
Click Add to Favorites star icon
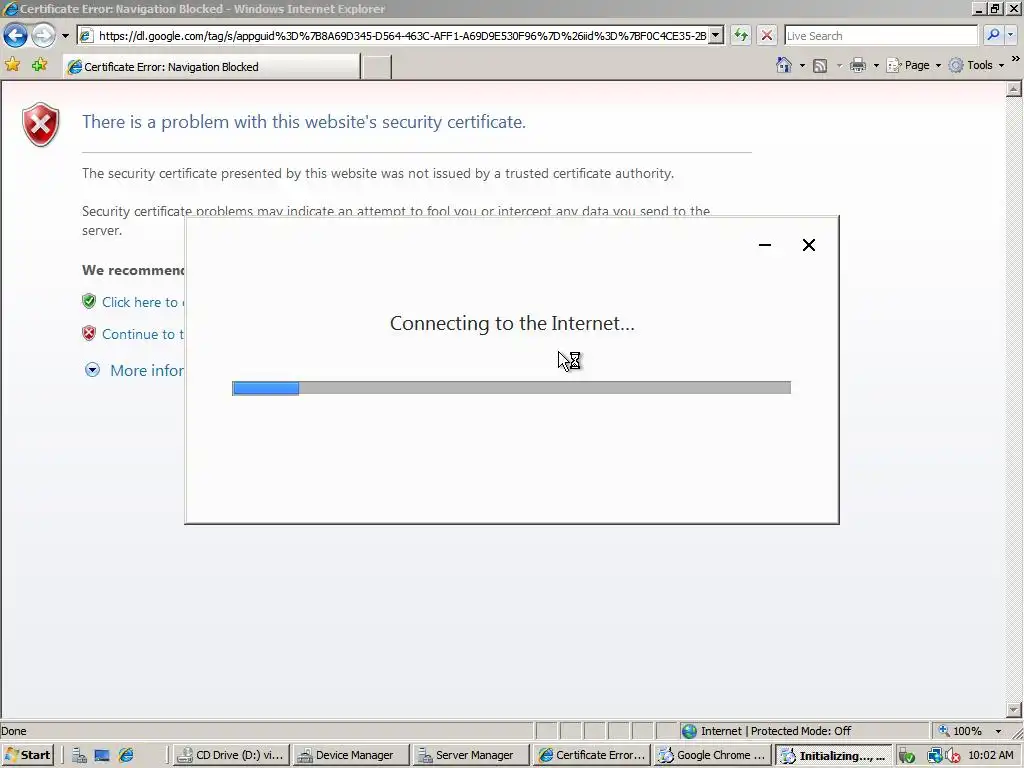pos(39,65)
